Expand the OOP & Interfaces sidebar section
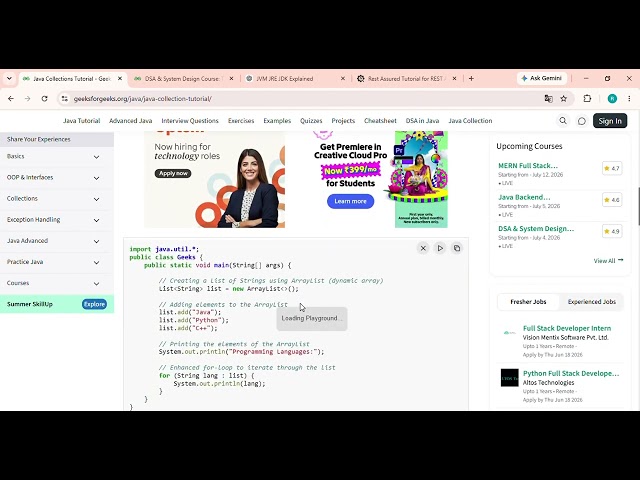The width and height of the screenshot is (640, 480). tap(57, 178)
